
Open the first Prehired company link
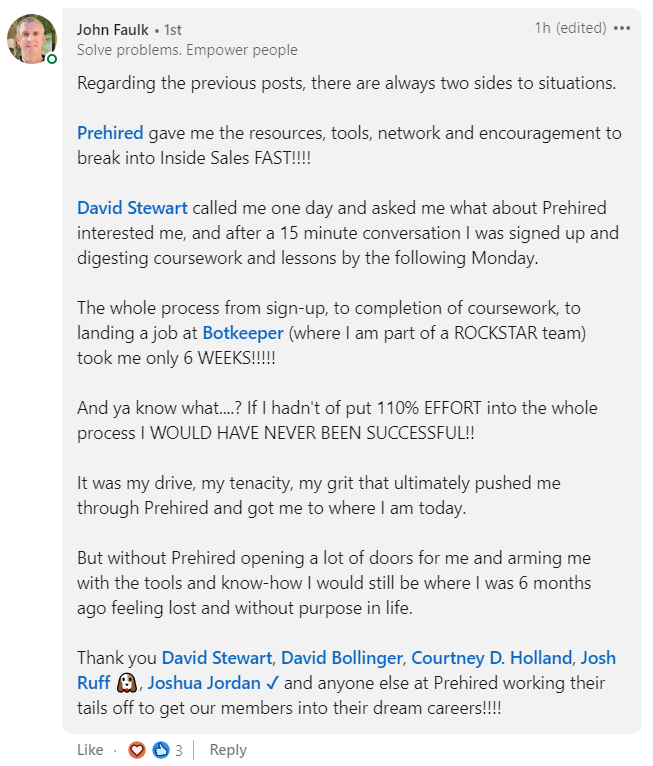tap(110, 133)
